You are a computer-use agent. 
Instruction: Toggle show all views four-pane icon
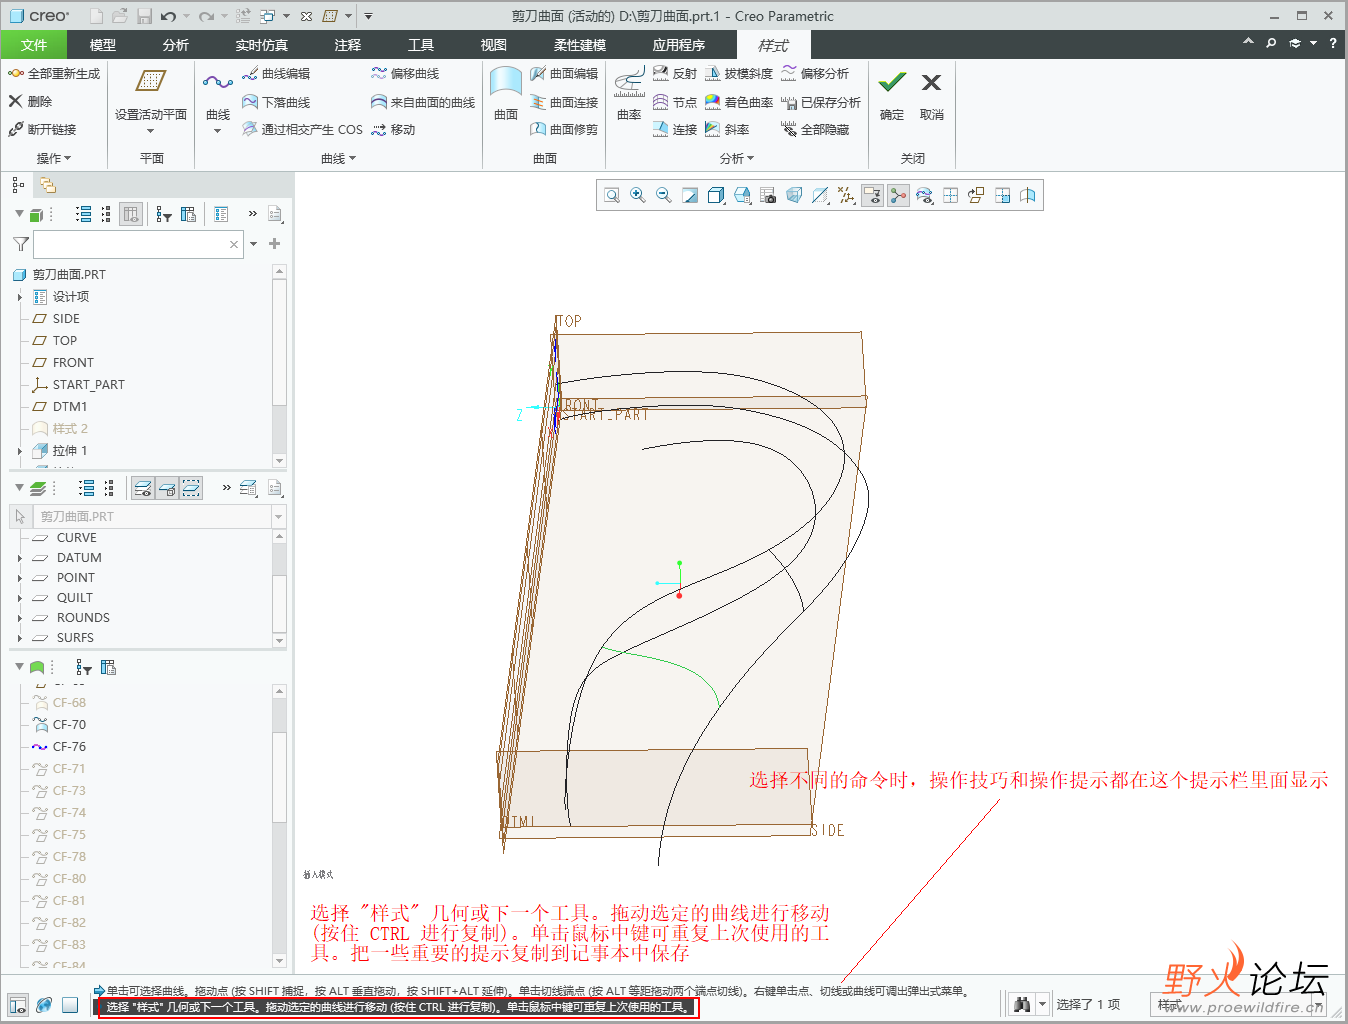tap(950, 195)
